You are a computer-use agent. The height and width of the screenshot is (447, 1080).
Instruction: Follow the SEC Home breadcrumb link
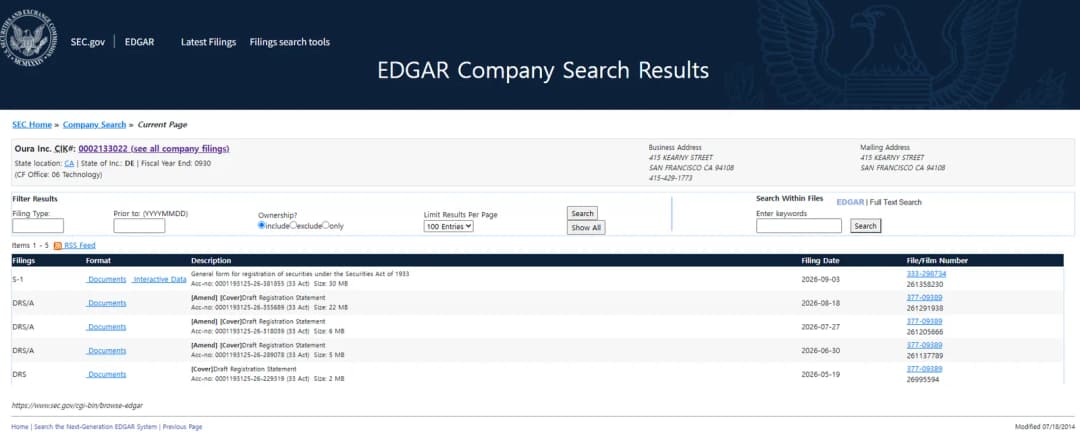tap(32, 125)
